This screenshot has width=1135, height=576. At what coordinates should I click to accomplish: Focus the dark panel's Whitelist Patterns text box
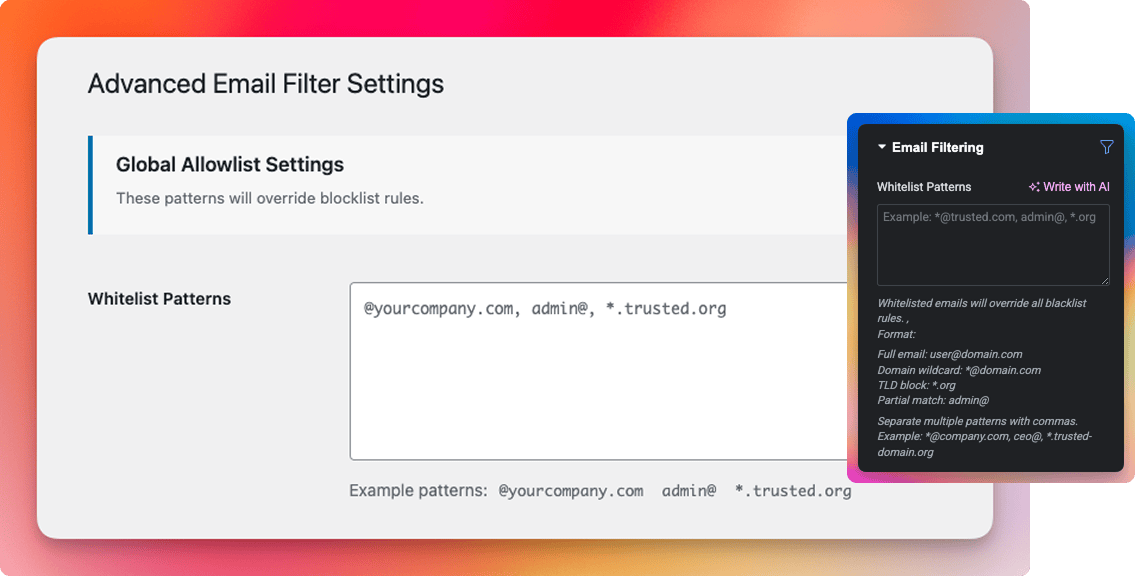[992, 245]
